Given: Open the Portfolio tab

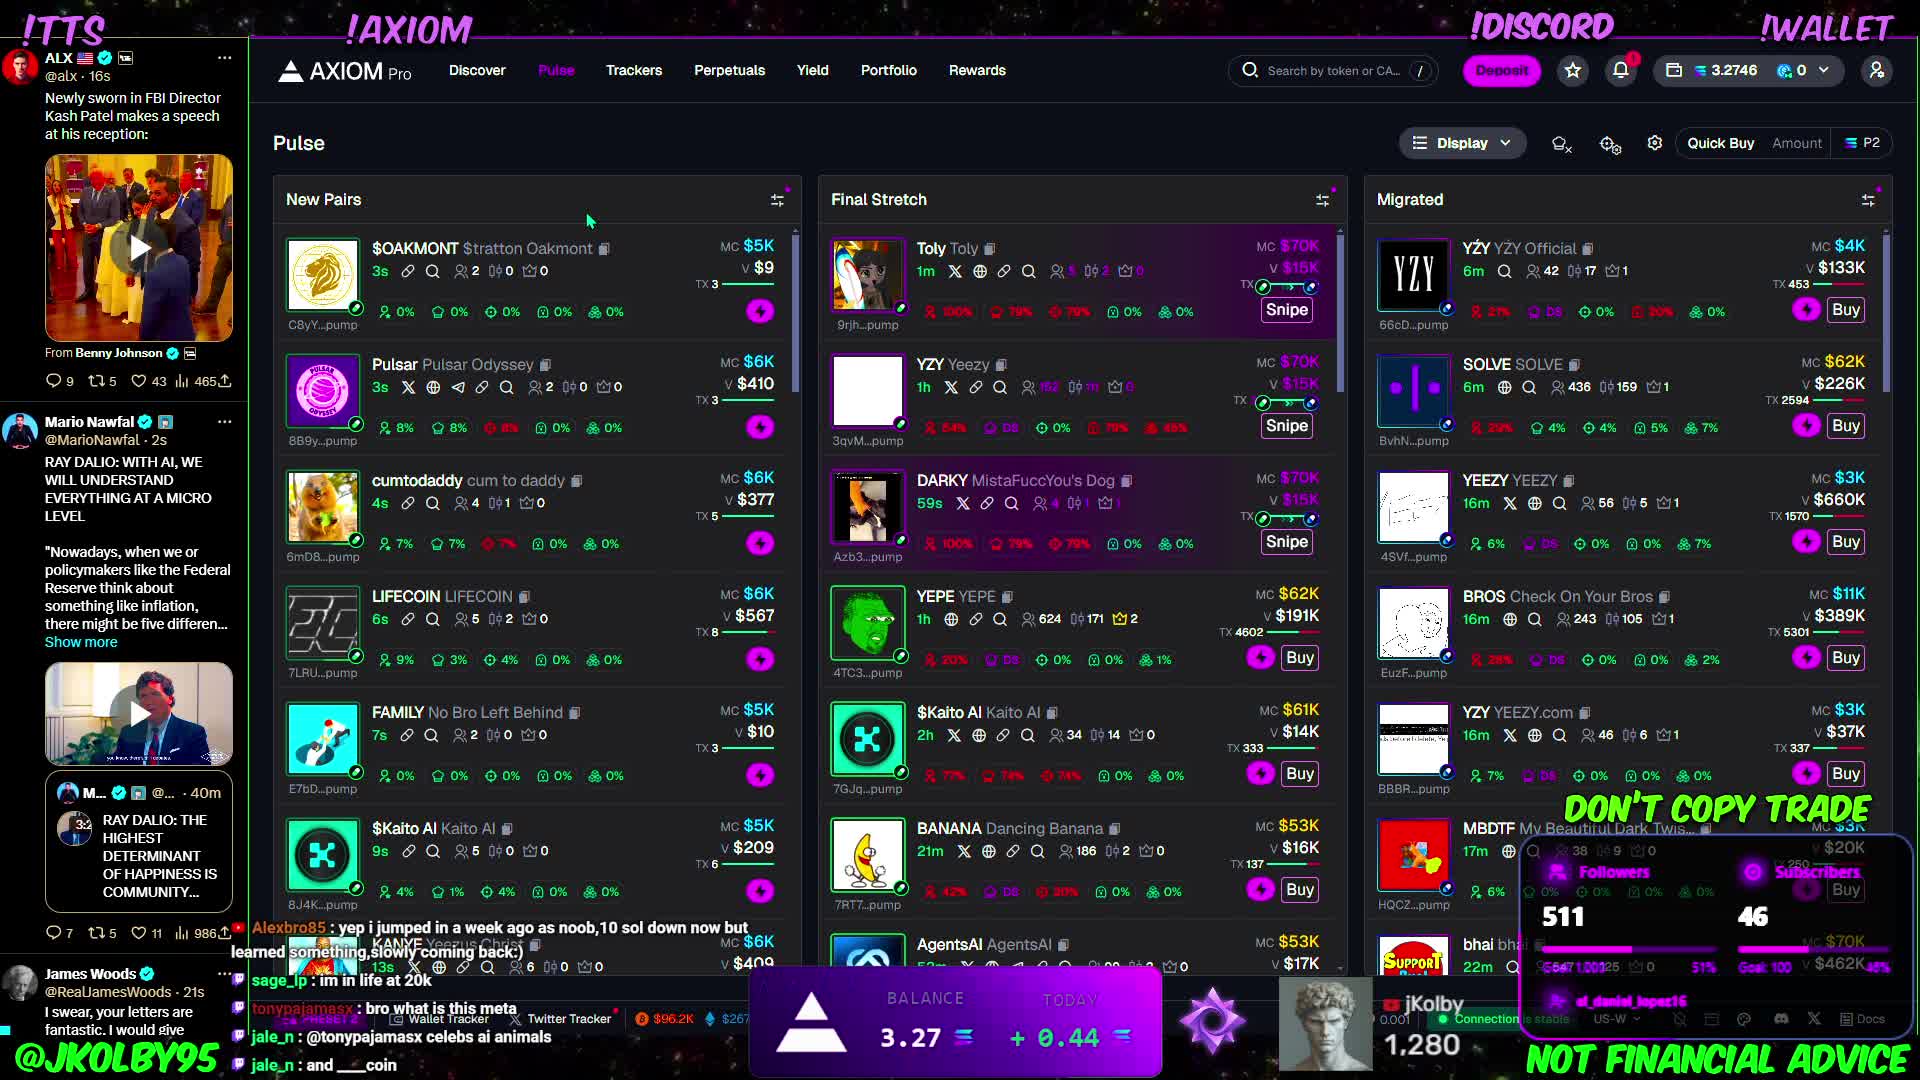Looking at the screenshot, I should coord(889,70).
